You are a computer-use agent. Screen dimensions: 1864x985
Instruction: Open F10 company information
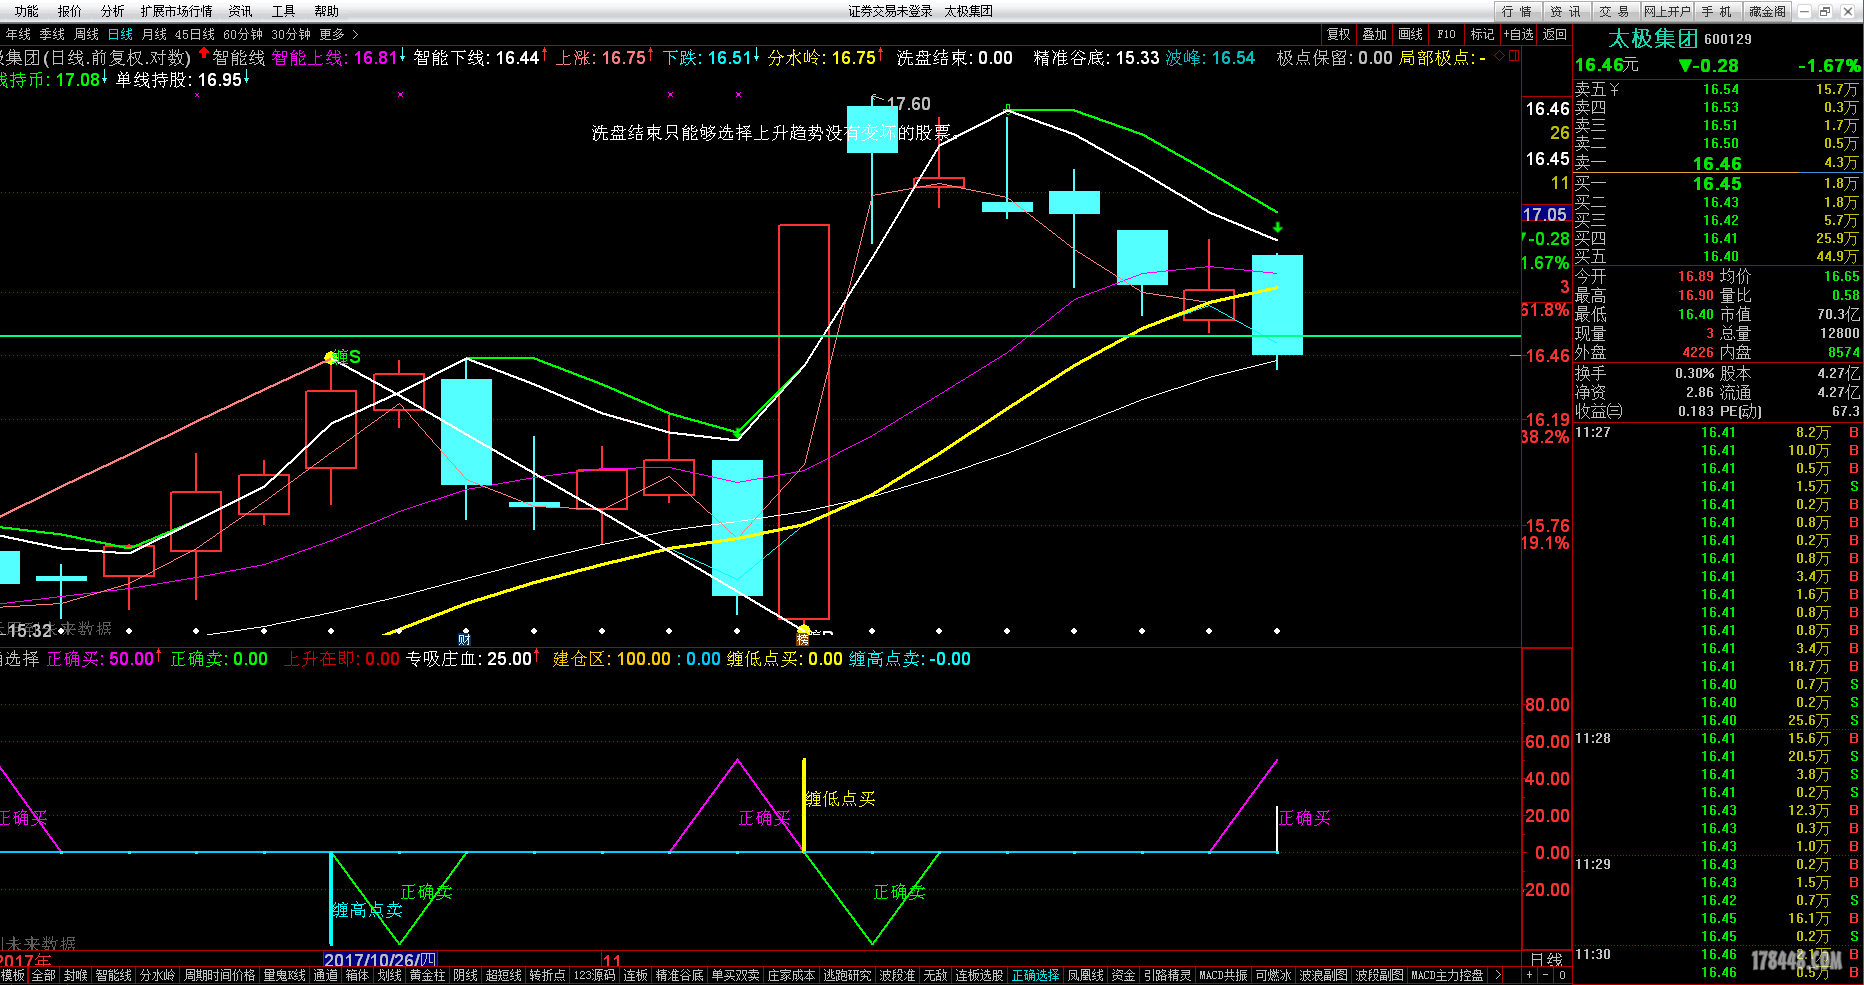coord(1447,34)
